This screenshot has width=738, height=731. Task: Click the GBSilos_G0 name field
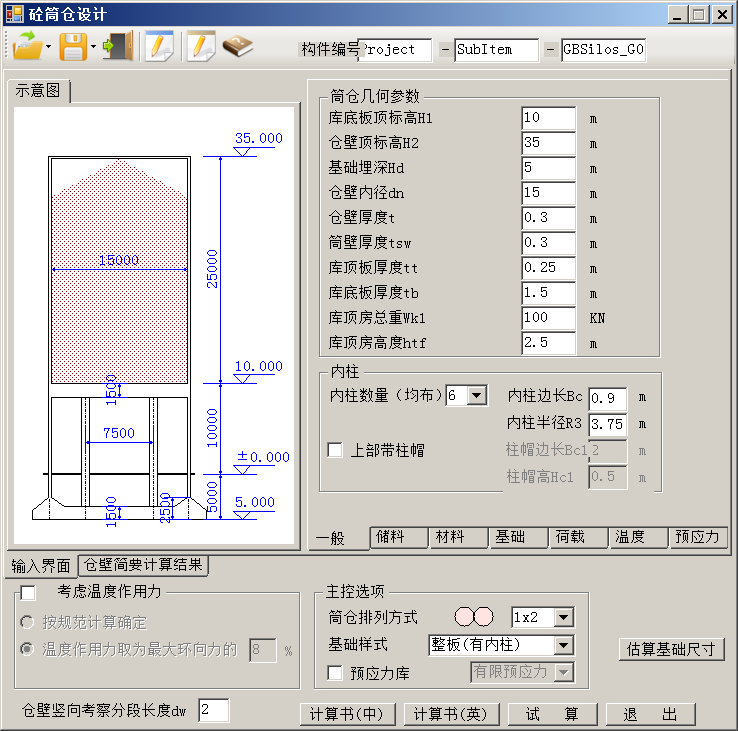click(x=603, y=50)
